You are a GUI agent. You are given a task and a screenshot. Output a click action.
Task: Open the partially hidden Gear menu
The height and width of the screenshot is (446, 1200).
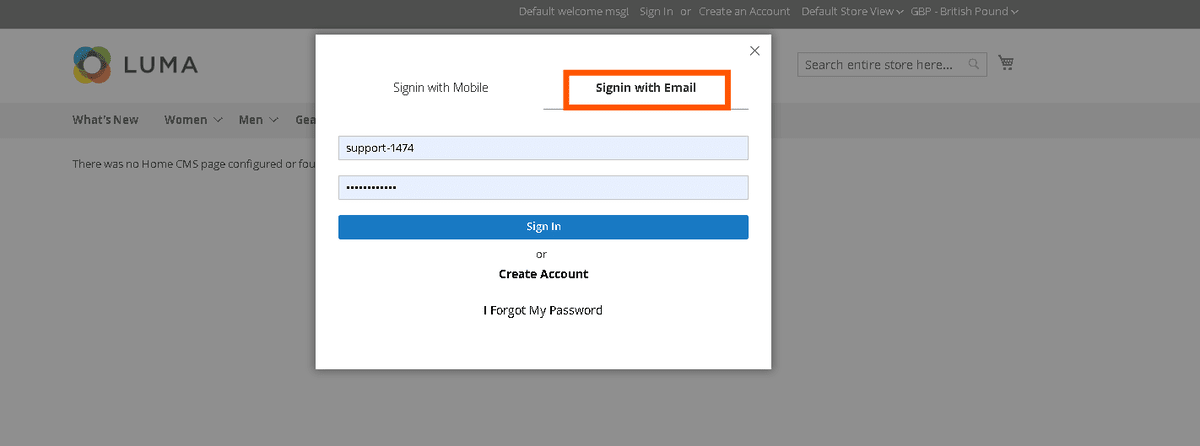pos(304,120)
